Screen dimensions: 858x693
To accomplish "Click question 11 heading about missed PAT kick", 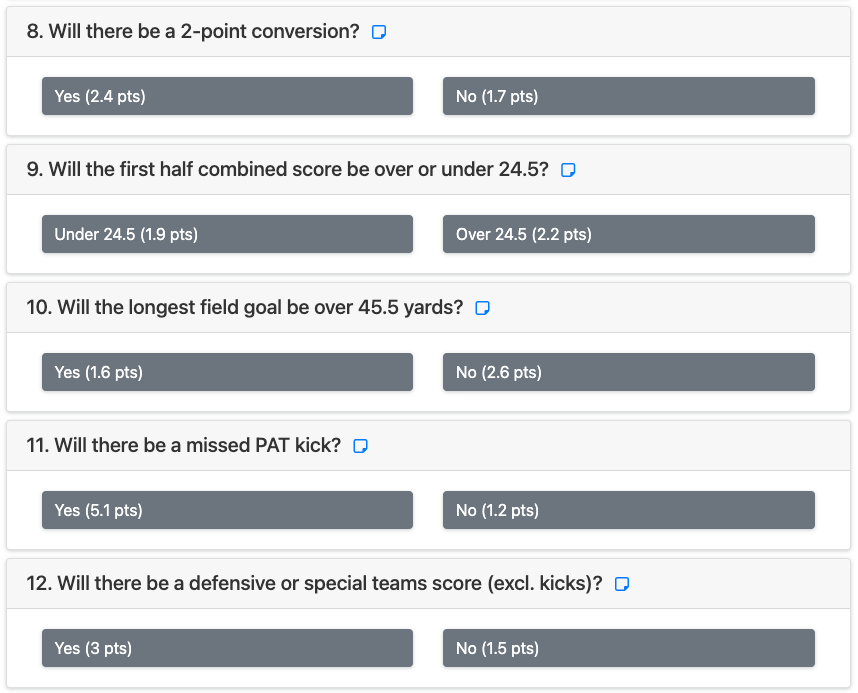I will [184, 446].
